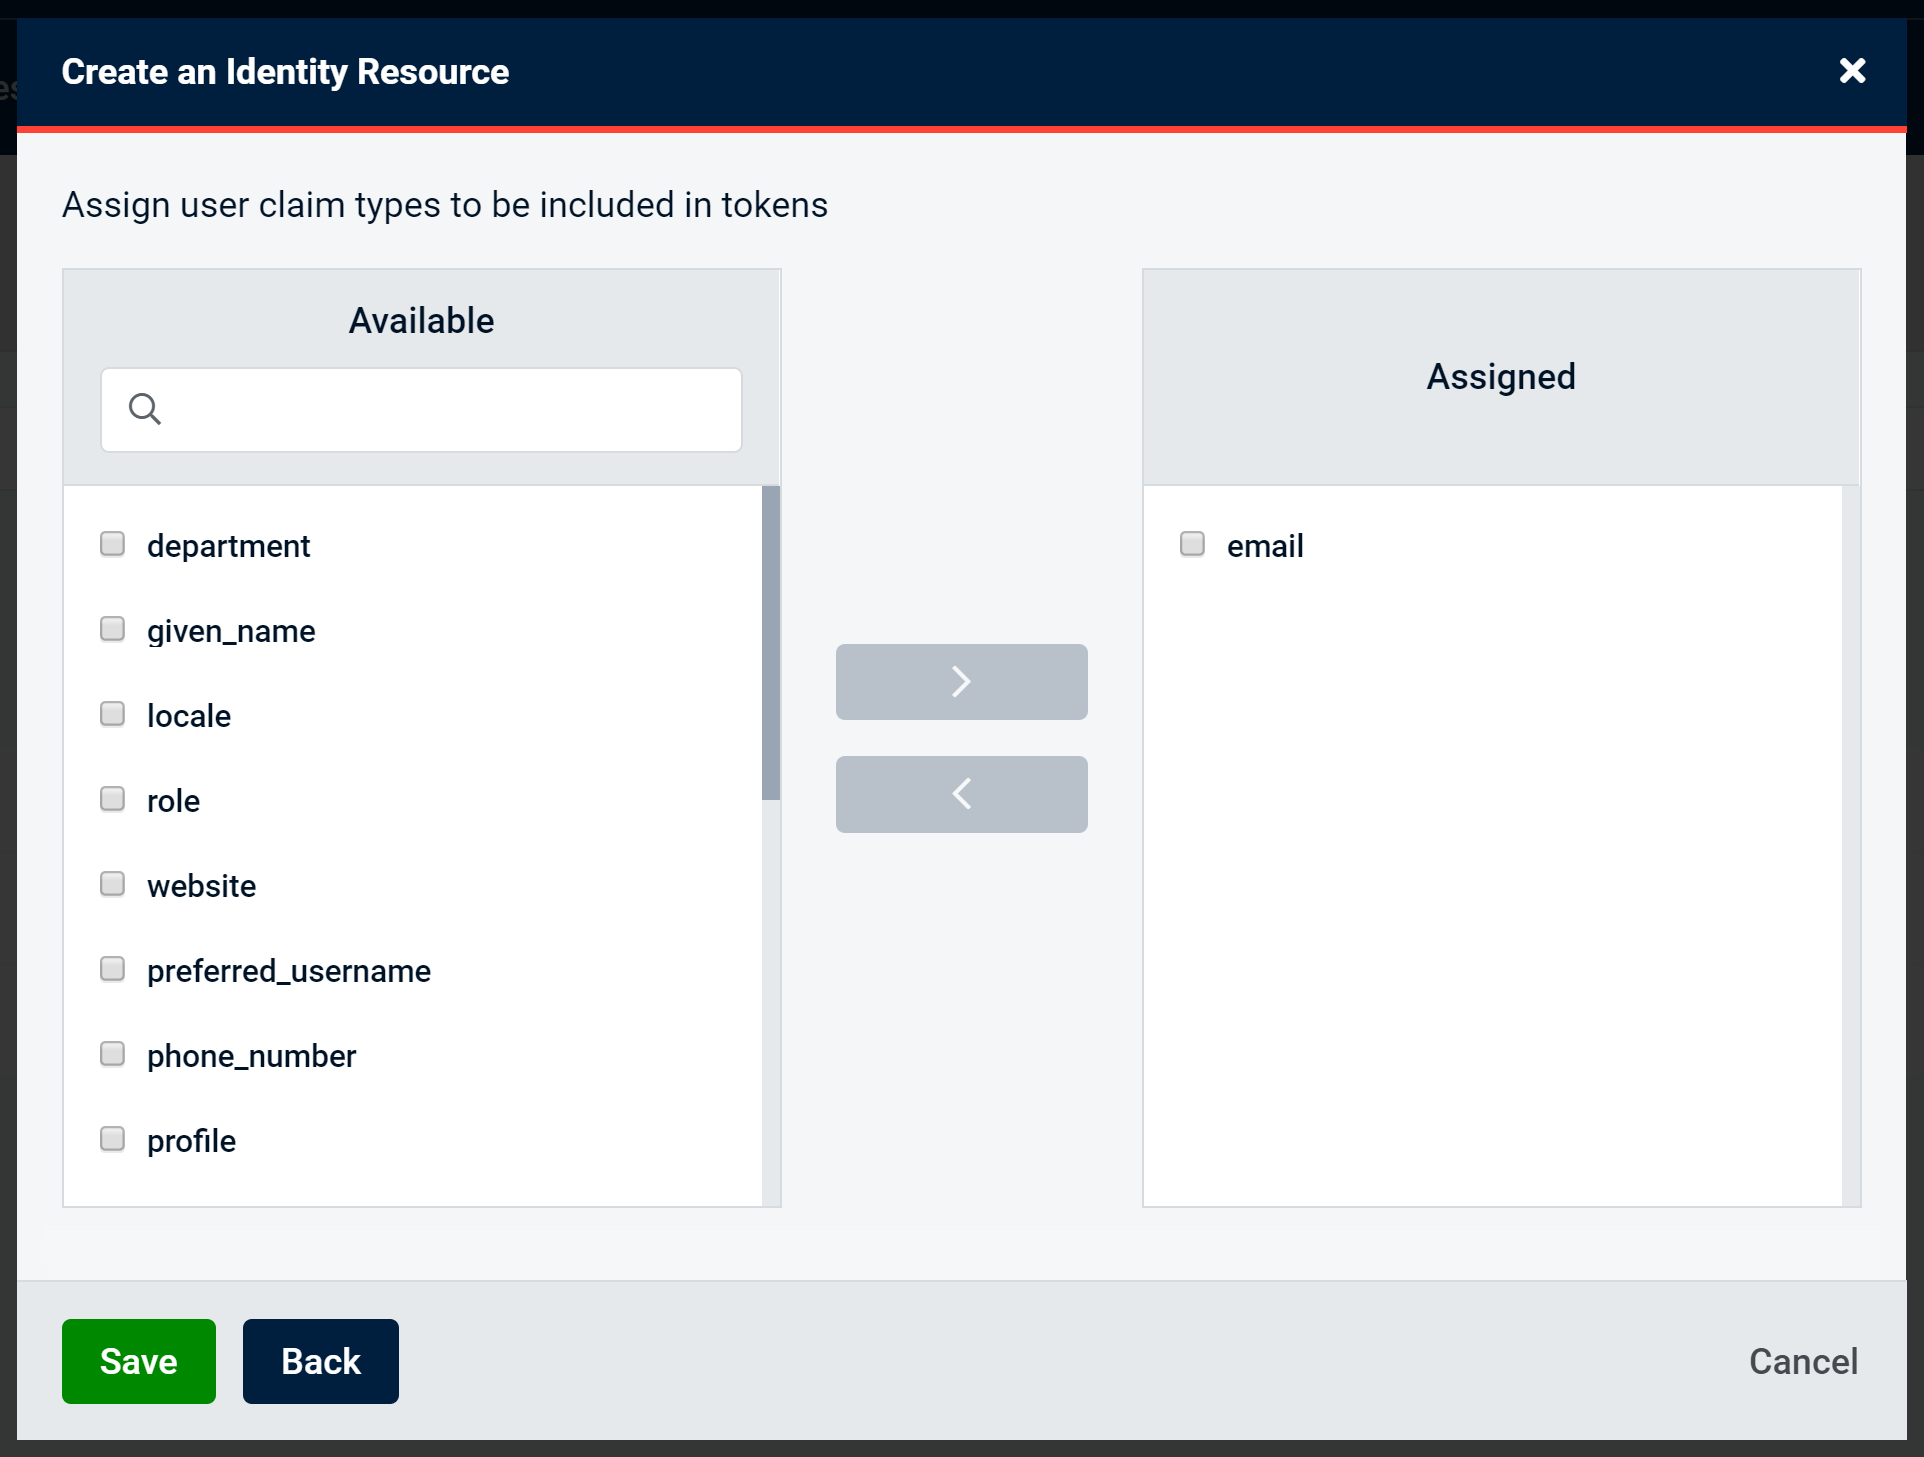Click the Back button
Image resolution: width=1924 pixels, height=1457 pixels.
point(320,1361)
